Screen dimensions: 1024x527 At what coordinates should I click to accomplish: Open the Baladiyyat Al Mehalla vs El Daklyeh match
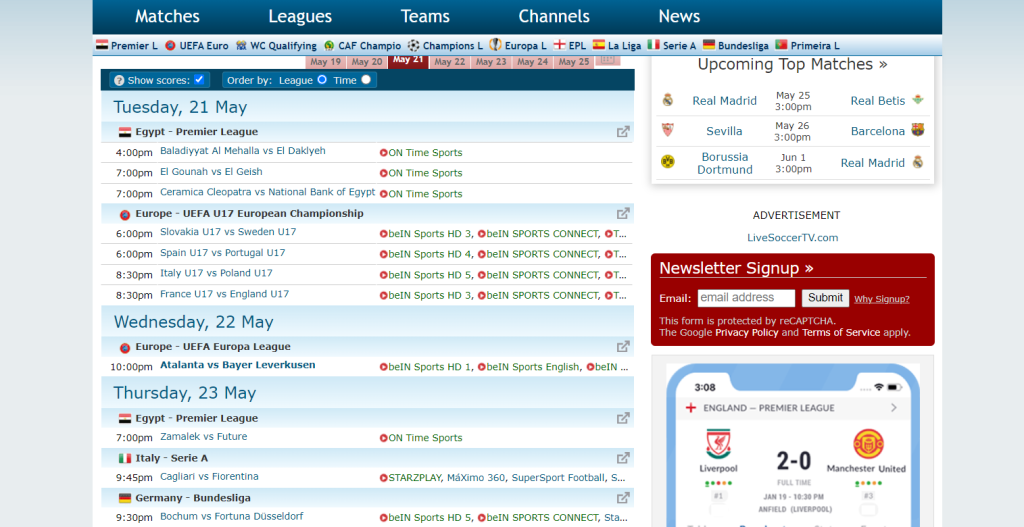point(242,151)
